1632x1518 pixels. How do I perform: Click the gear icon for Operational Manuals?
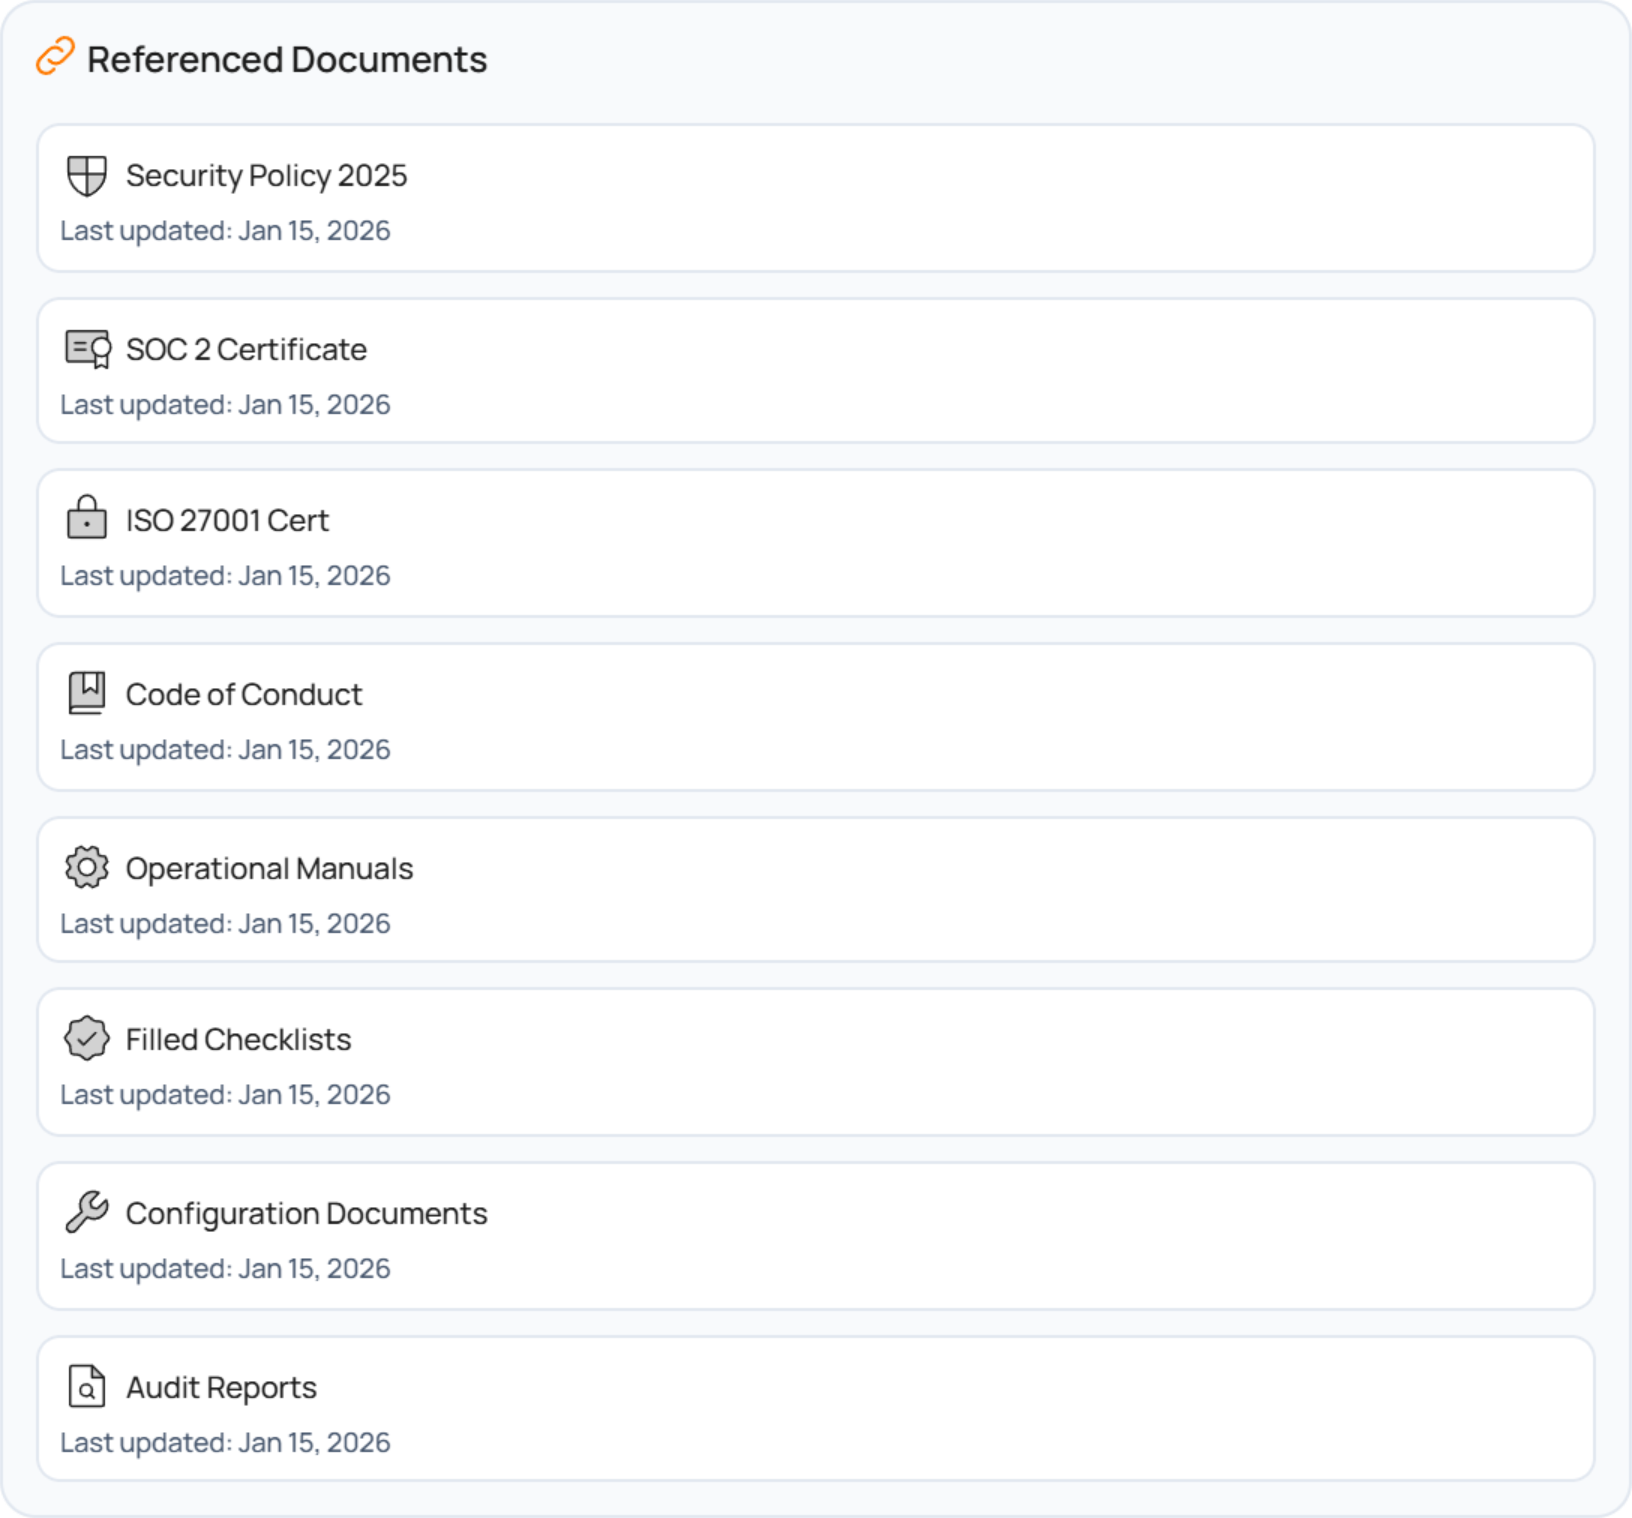(x=87, y=867)
